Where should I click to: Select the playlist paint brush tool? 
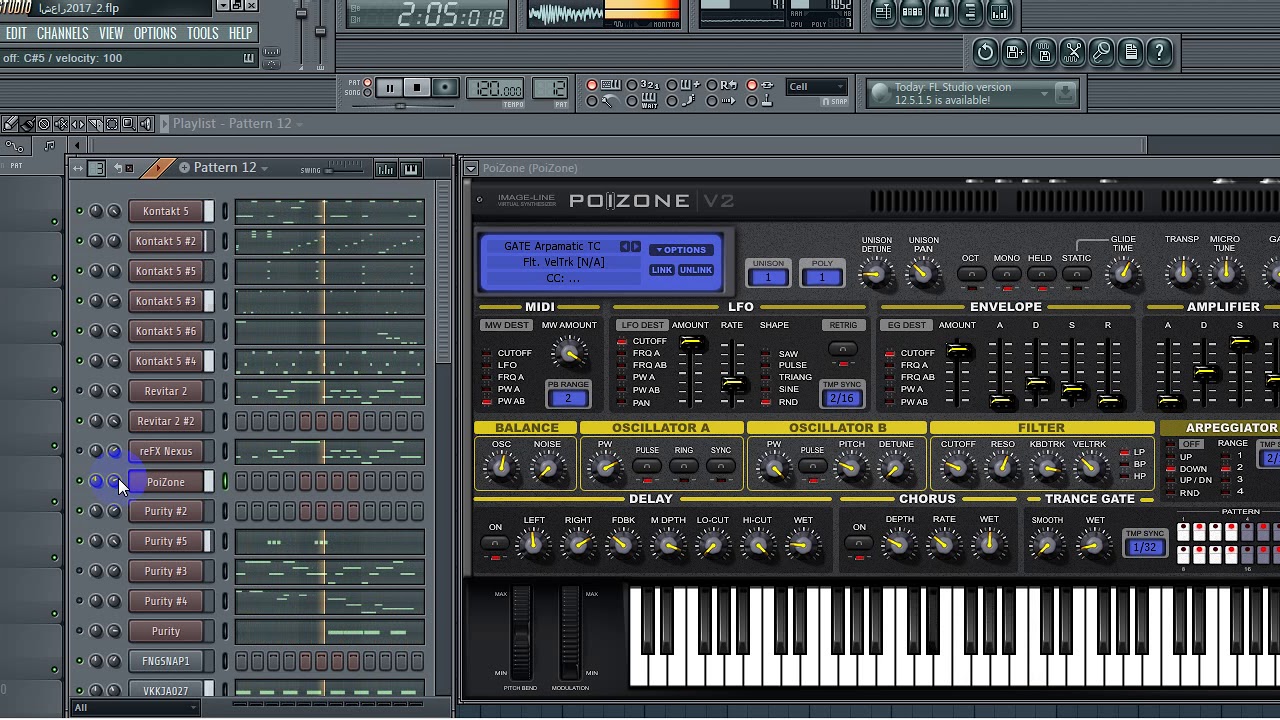coord(27,124)
